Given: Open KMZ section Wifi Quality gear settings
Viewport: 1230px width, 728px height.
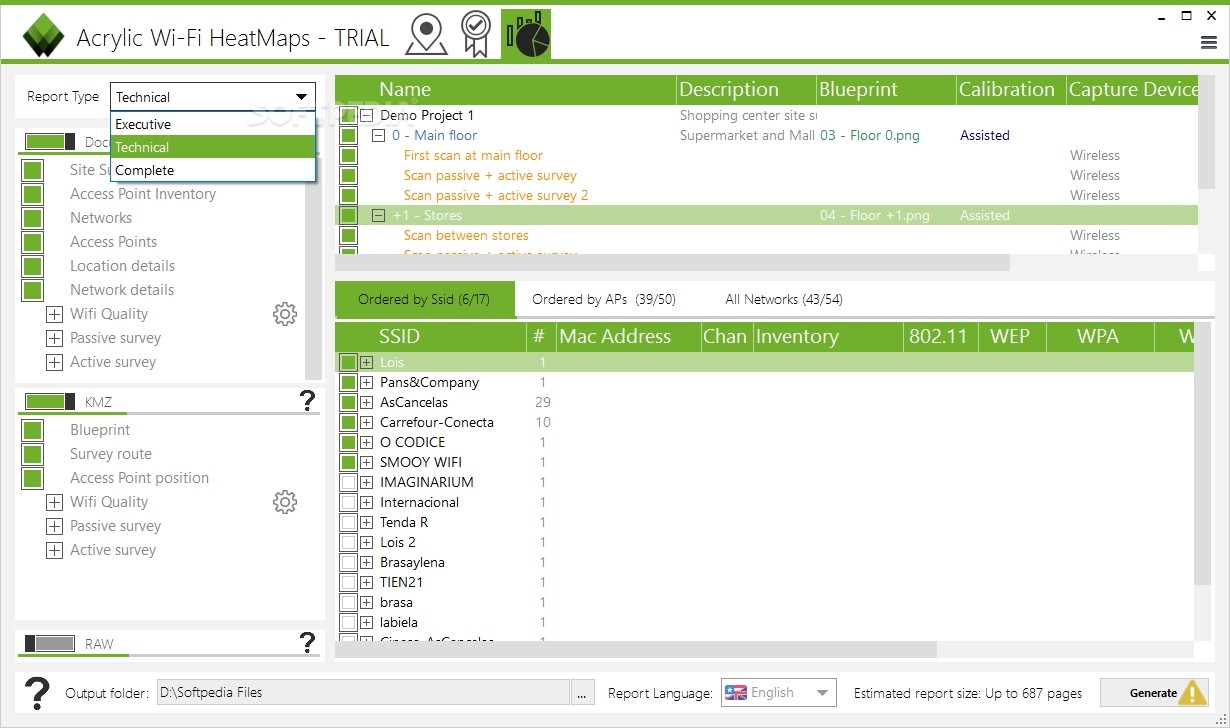Looking at the screenshot, I should pyautogui.click(x=285, y=502).
